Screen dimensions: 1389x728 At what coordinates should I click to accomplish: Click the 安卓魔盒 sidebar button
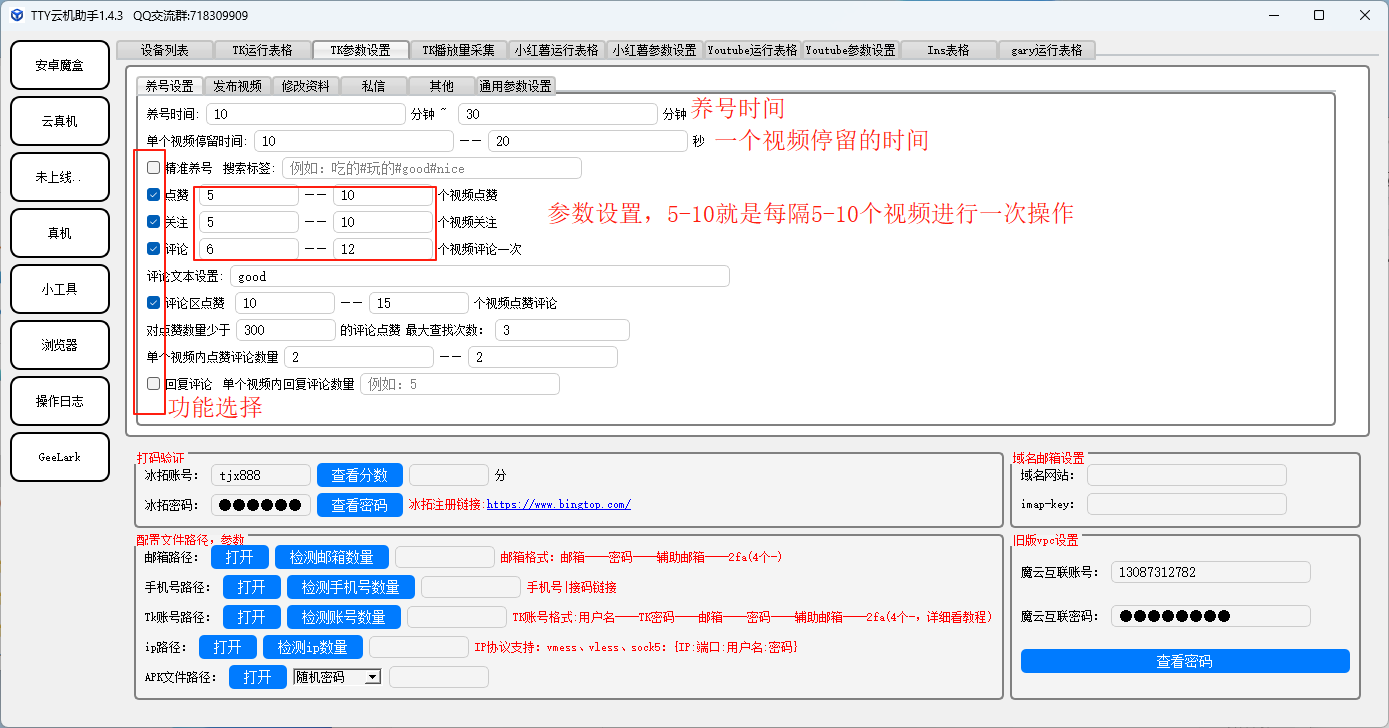pyautogui.click(x=59, y=65)
